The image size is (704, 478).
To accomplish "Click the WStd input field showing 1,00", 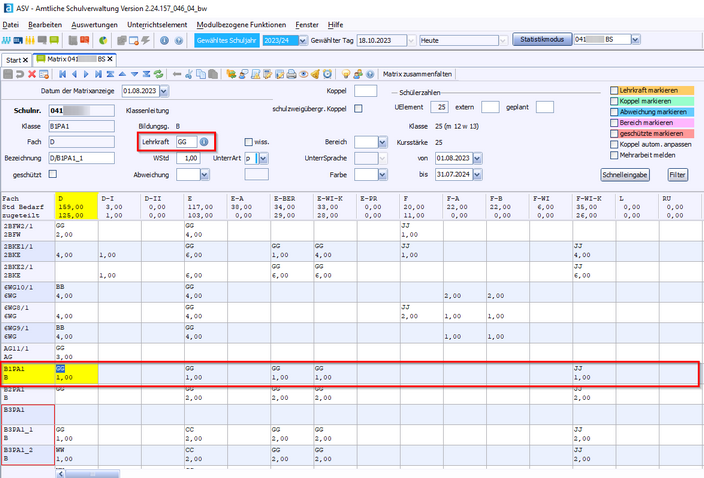I will [x=188, y=158].
